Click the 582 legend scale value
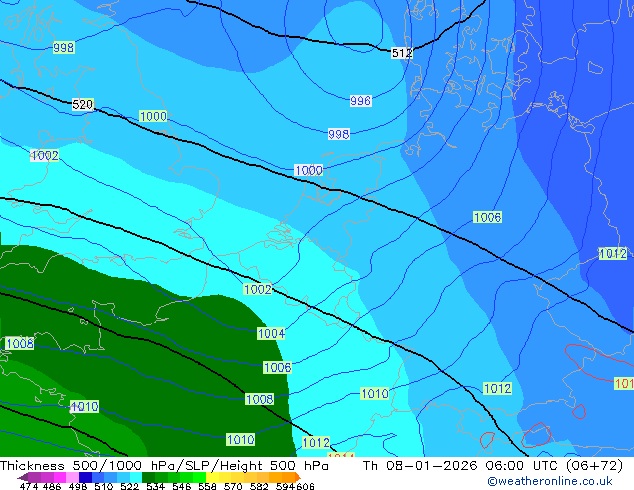 (259, 486)
